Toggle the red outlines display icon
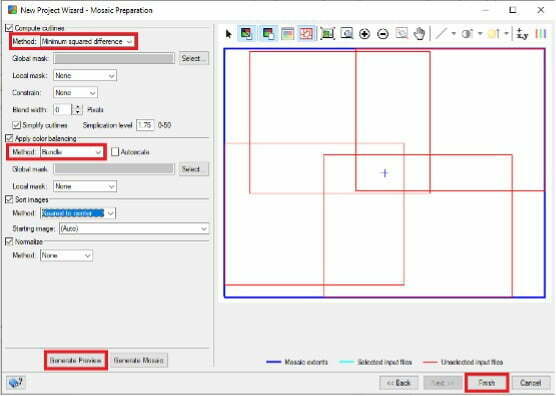The image size is (556, 396). pos(306,34)
